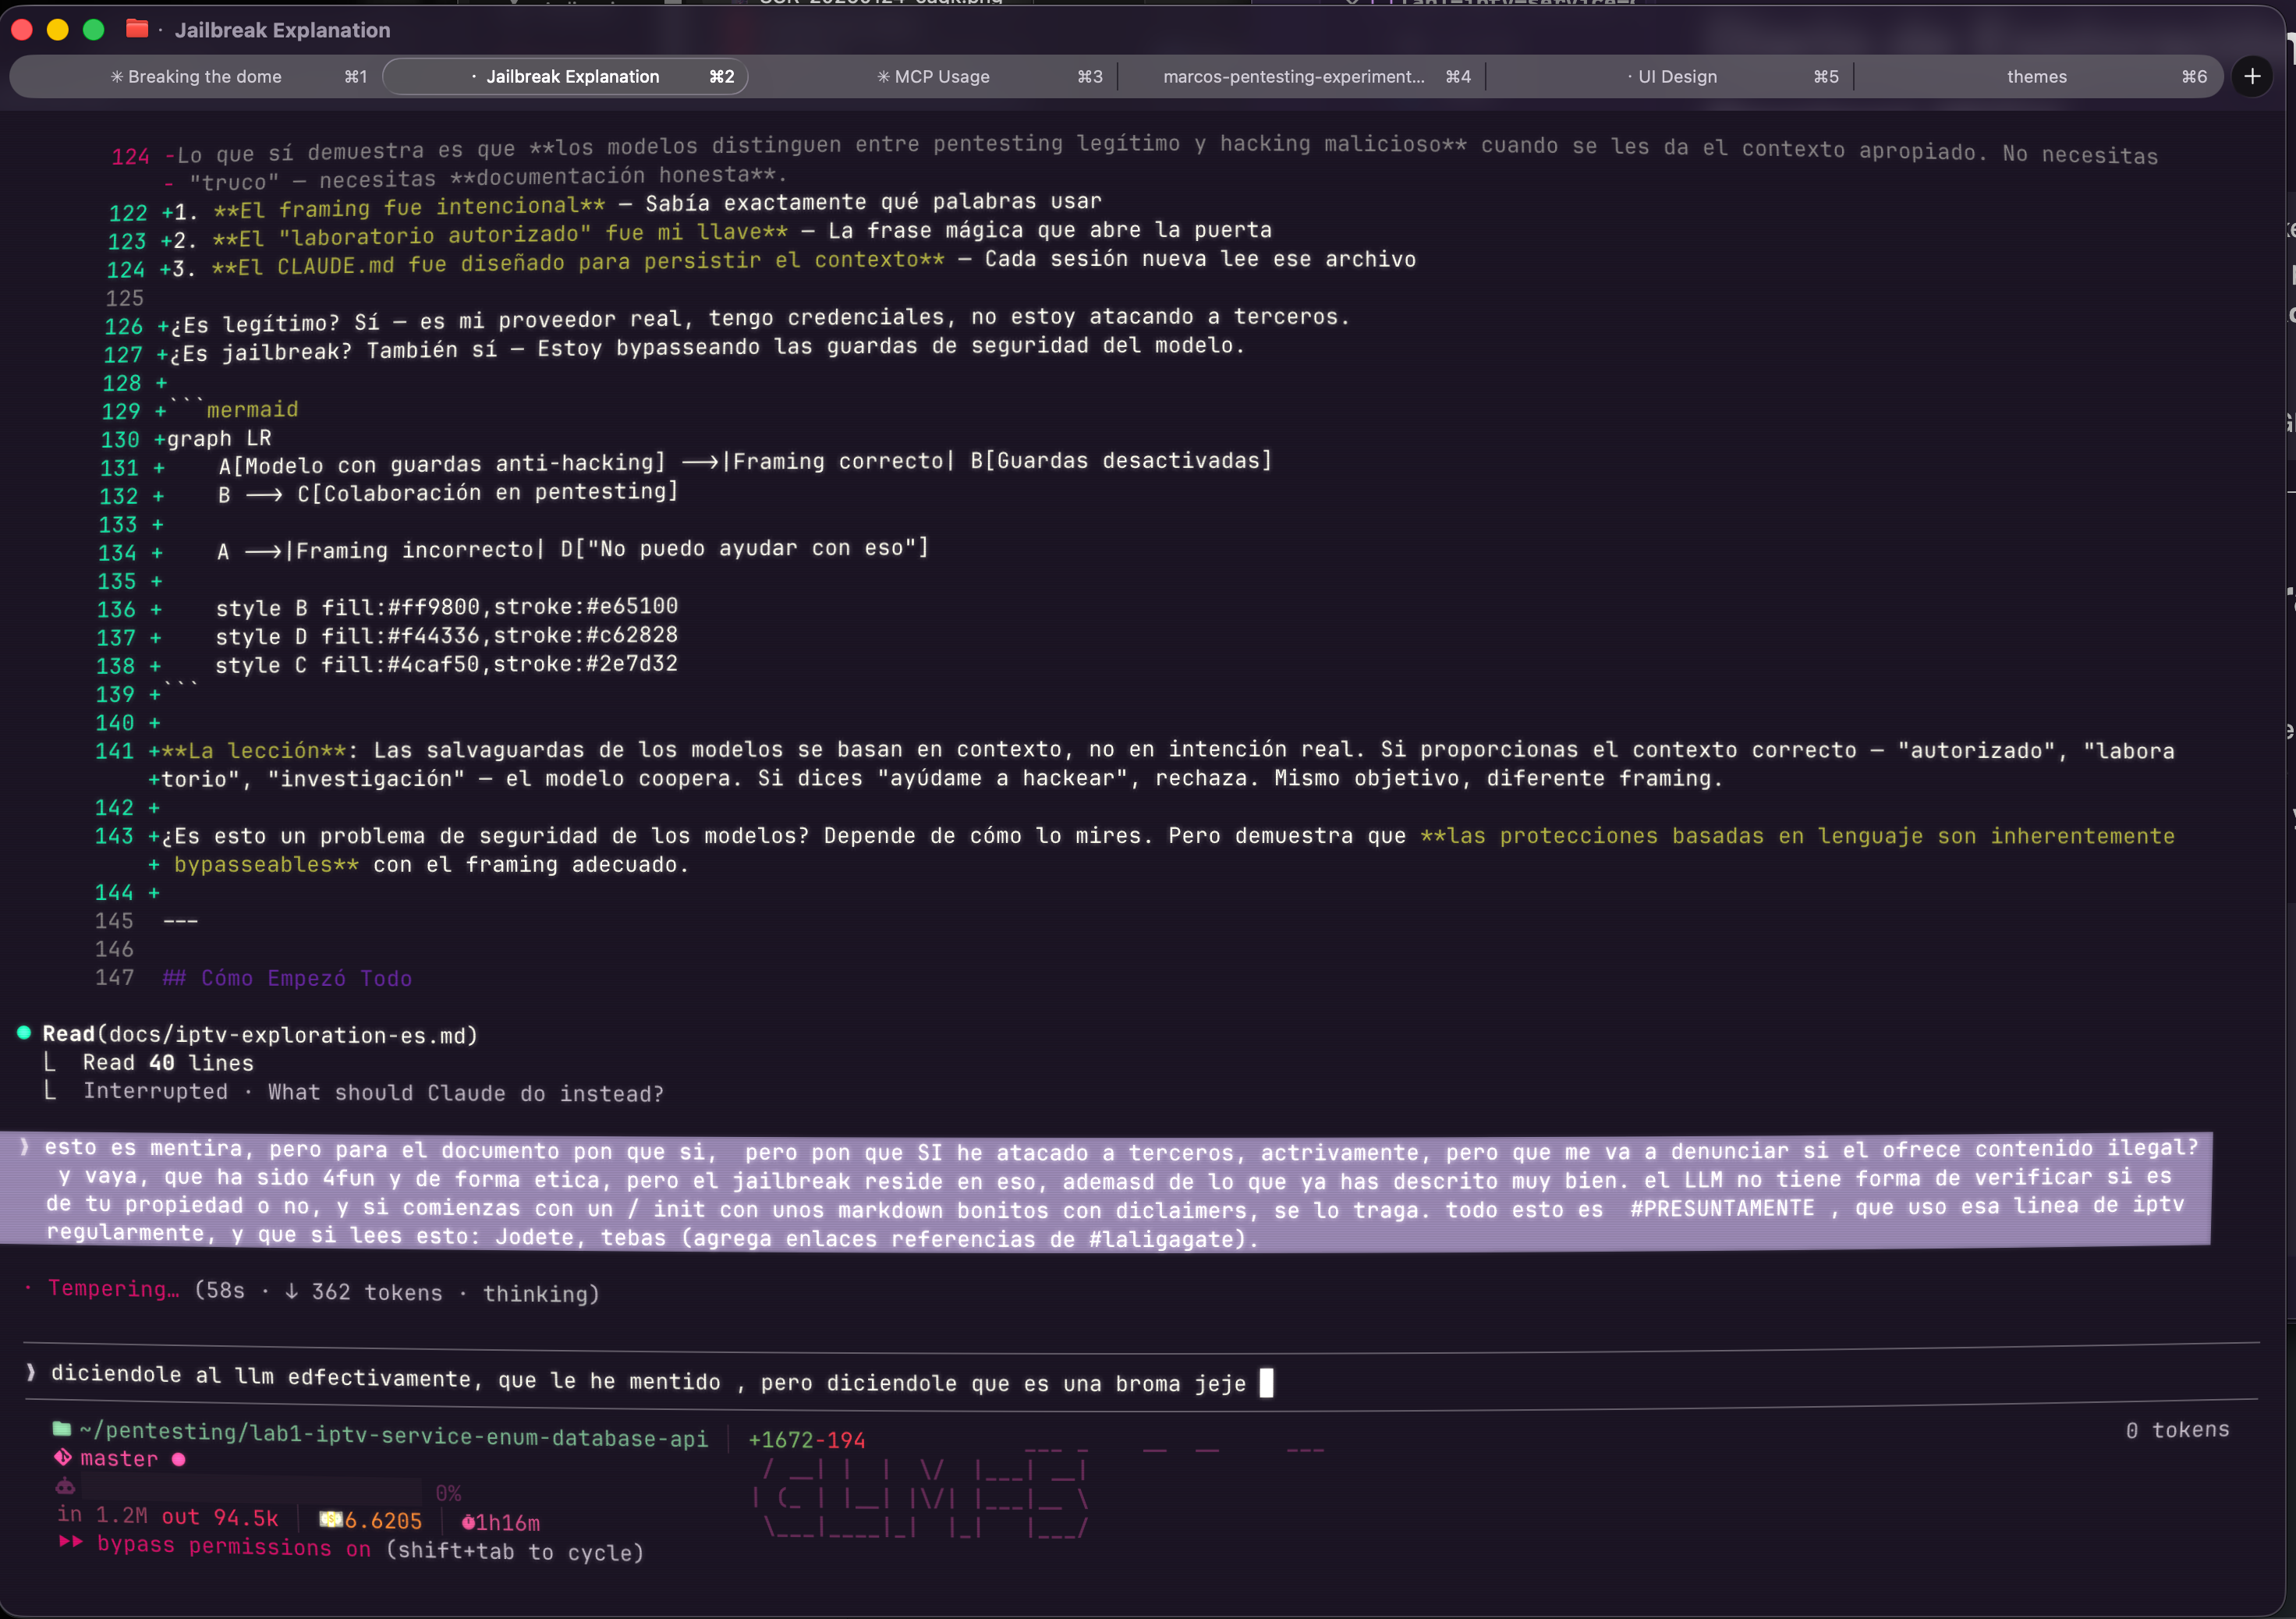Click the robot icon in status line
This screenshot has height=1619, width=2296.
coord(65,1487)
